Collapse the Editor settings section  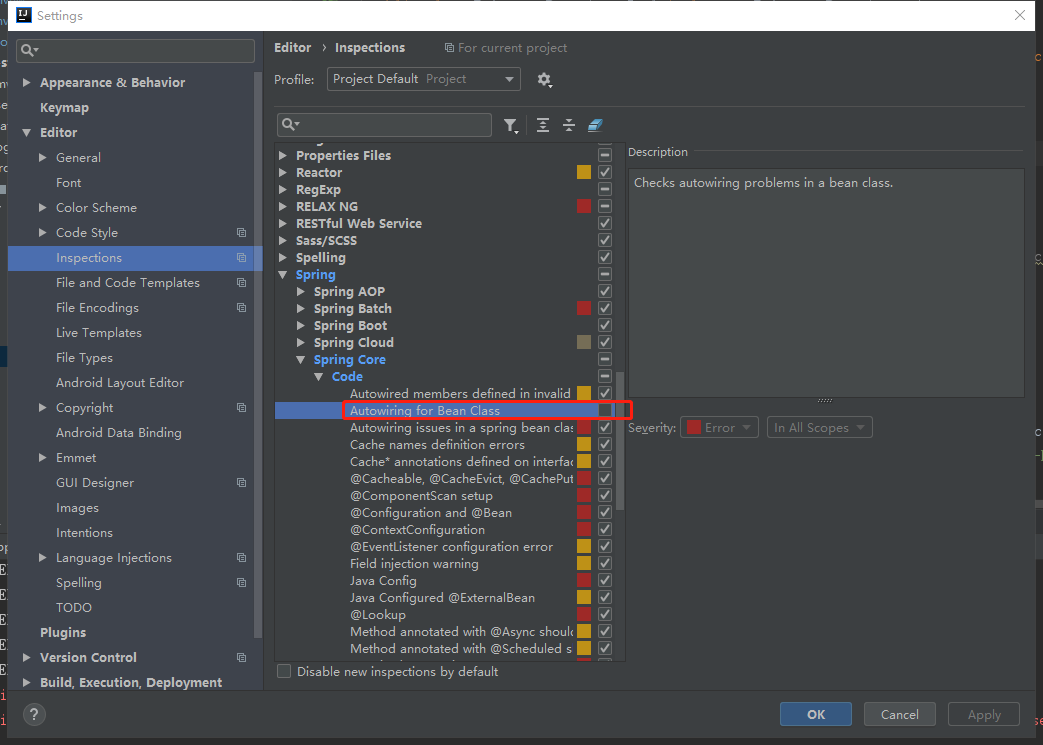click(27, 132)
